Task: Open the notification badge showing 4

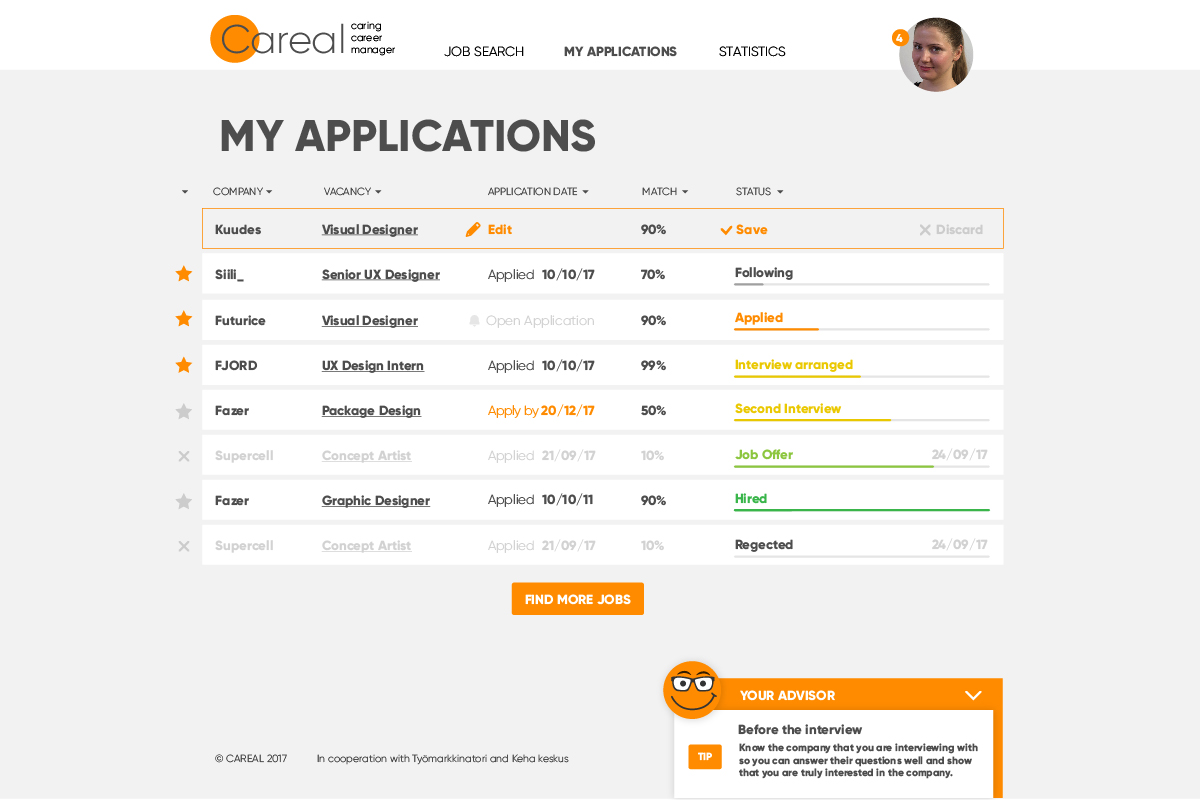Action: (900, 38)
